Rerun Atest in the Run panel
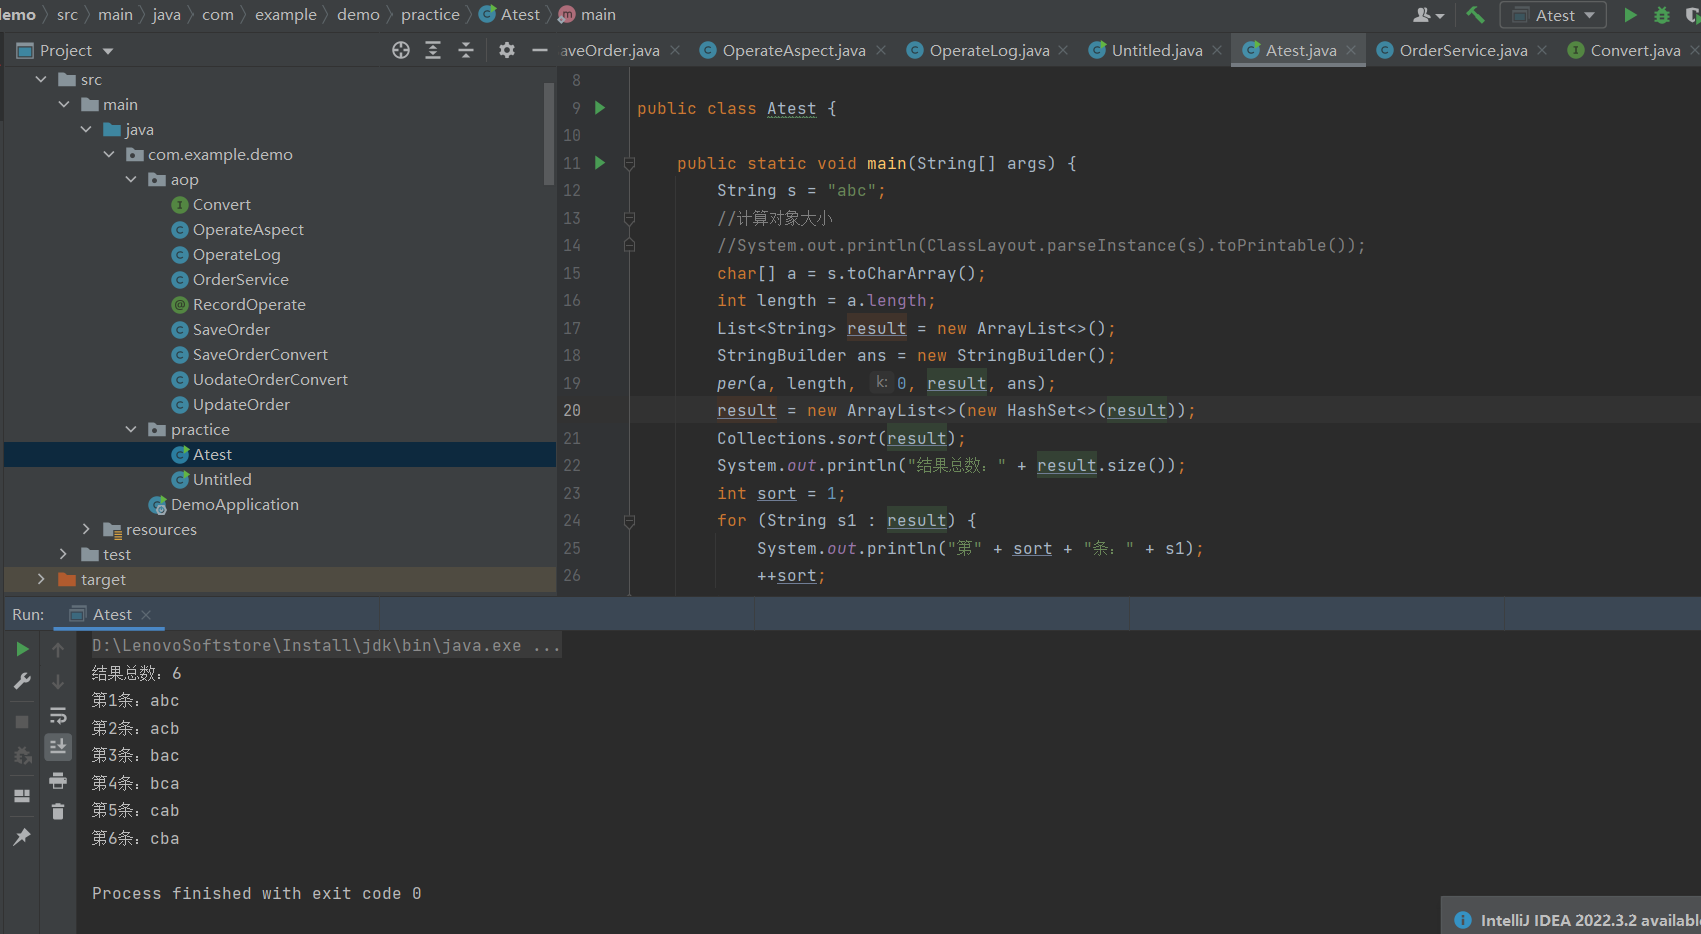1701x934 pixels. (x=22, y=649)
